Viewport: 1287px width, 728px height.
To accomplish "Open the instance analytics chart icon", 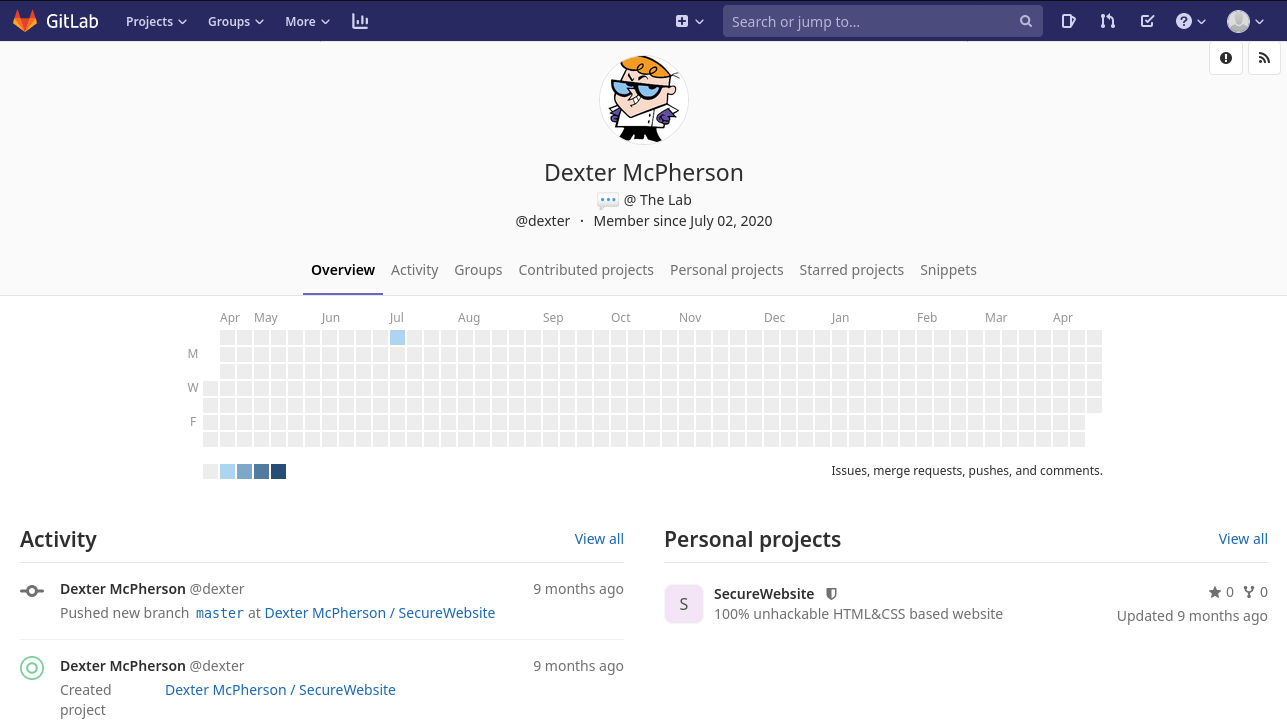I will 360,21.
